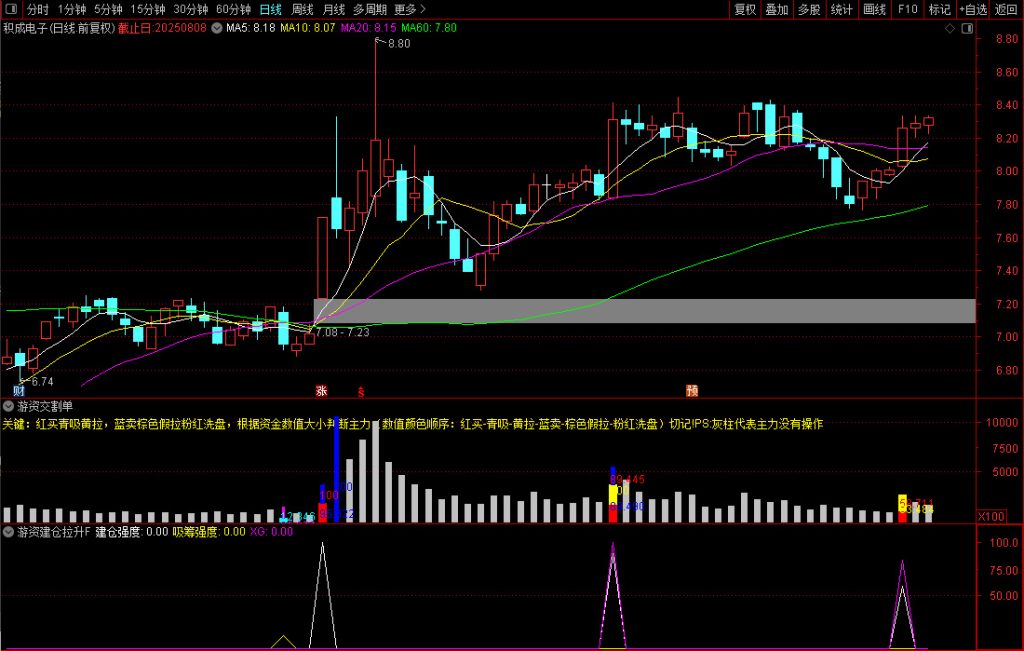Click the orange 预 forecast marker
The width and height of the screenshot is (1024, 651).
691,390
